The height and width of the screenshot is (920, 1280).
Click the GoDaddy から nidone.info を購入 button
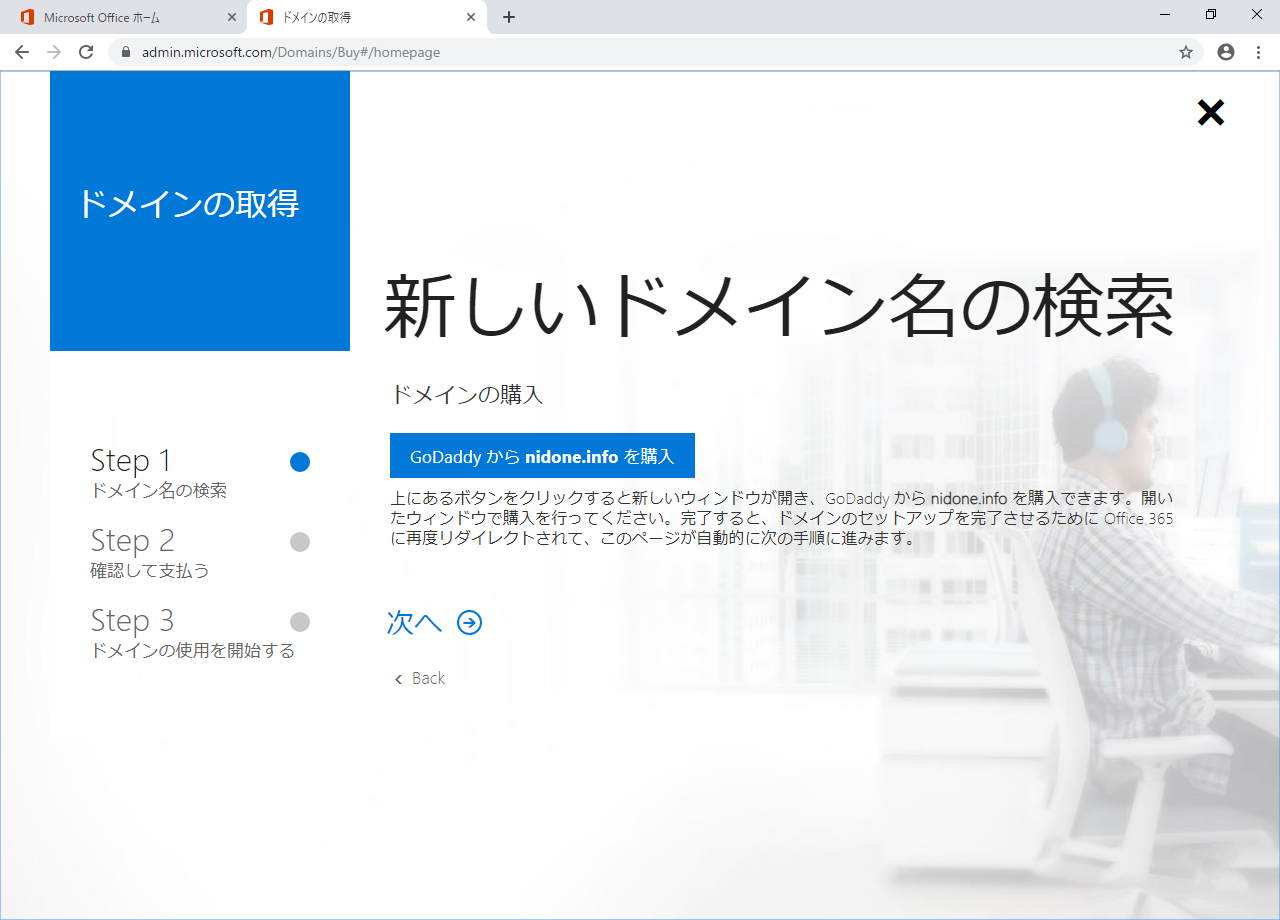[542, 456]
